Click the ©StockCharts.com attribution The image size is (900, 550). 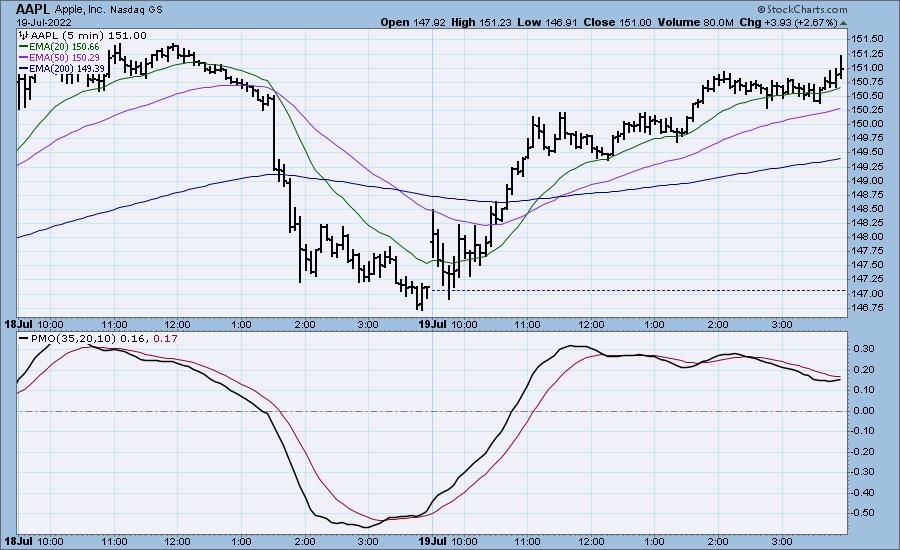[802, 9]
